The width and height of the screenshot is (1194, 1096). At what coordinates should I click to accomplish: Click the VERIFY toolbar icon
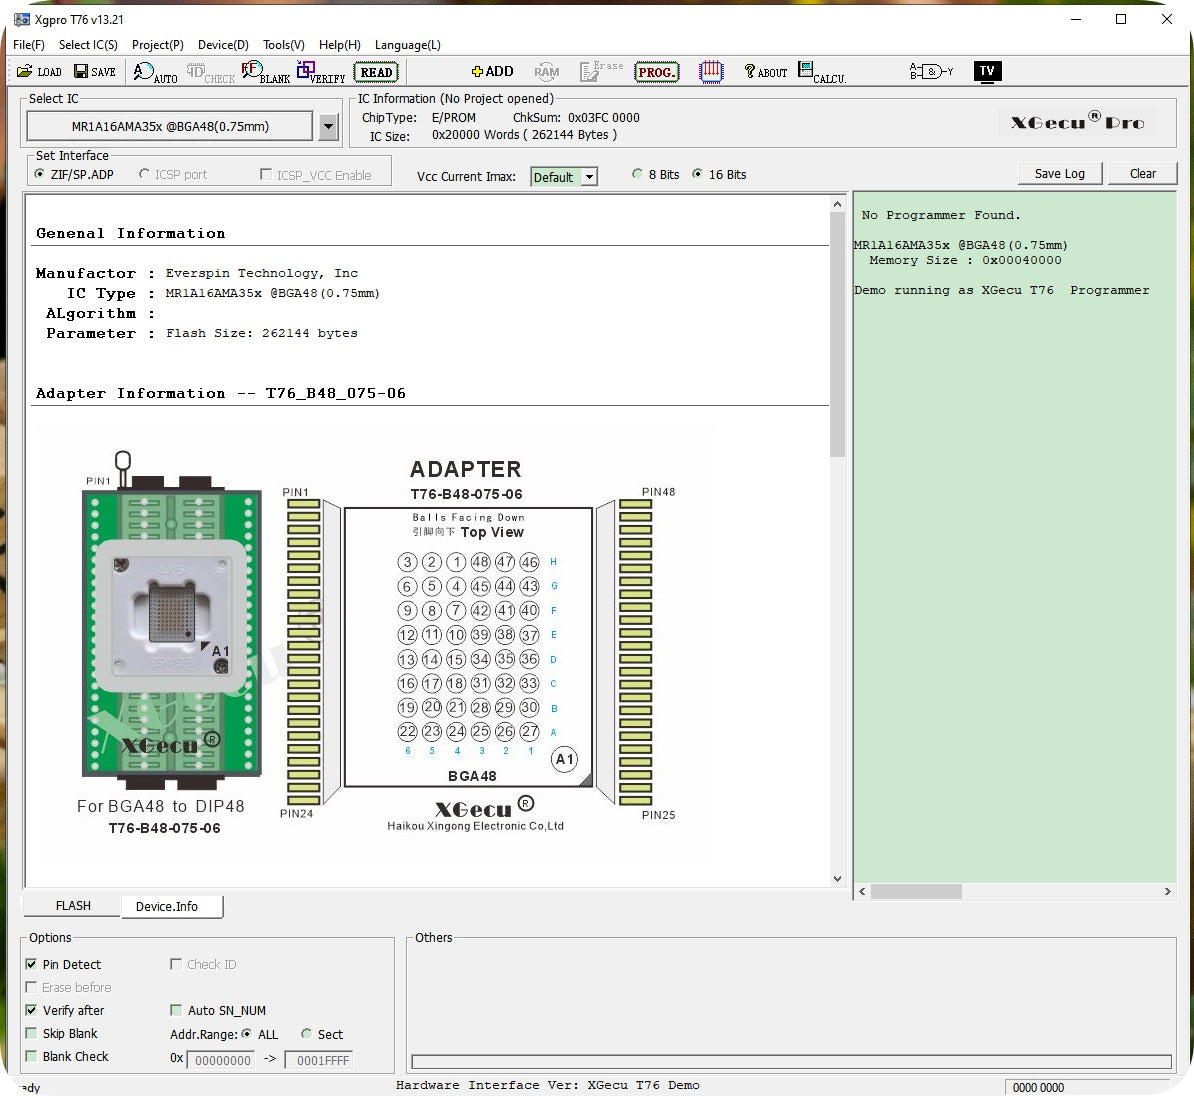pyautogui.click(x=321, y=72)
